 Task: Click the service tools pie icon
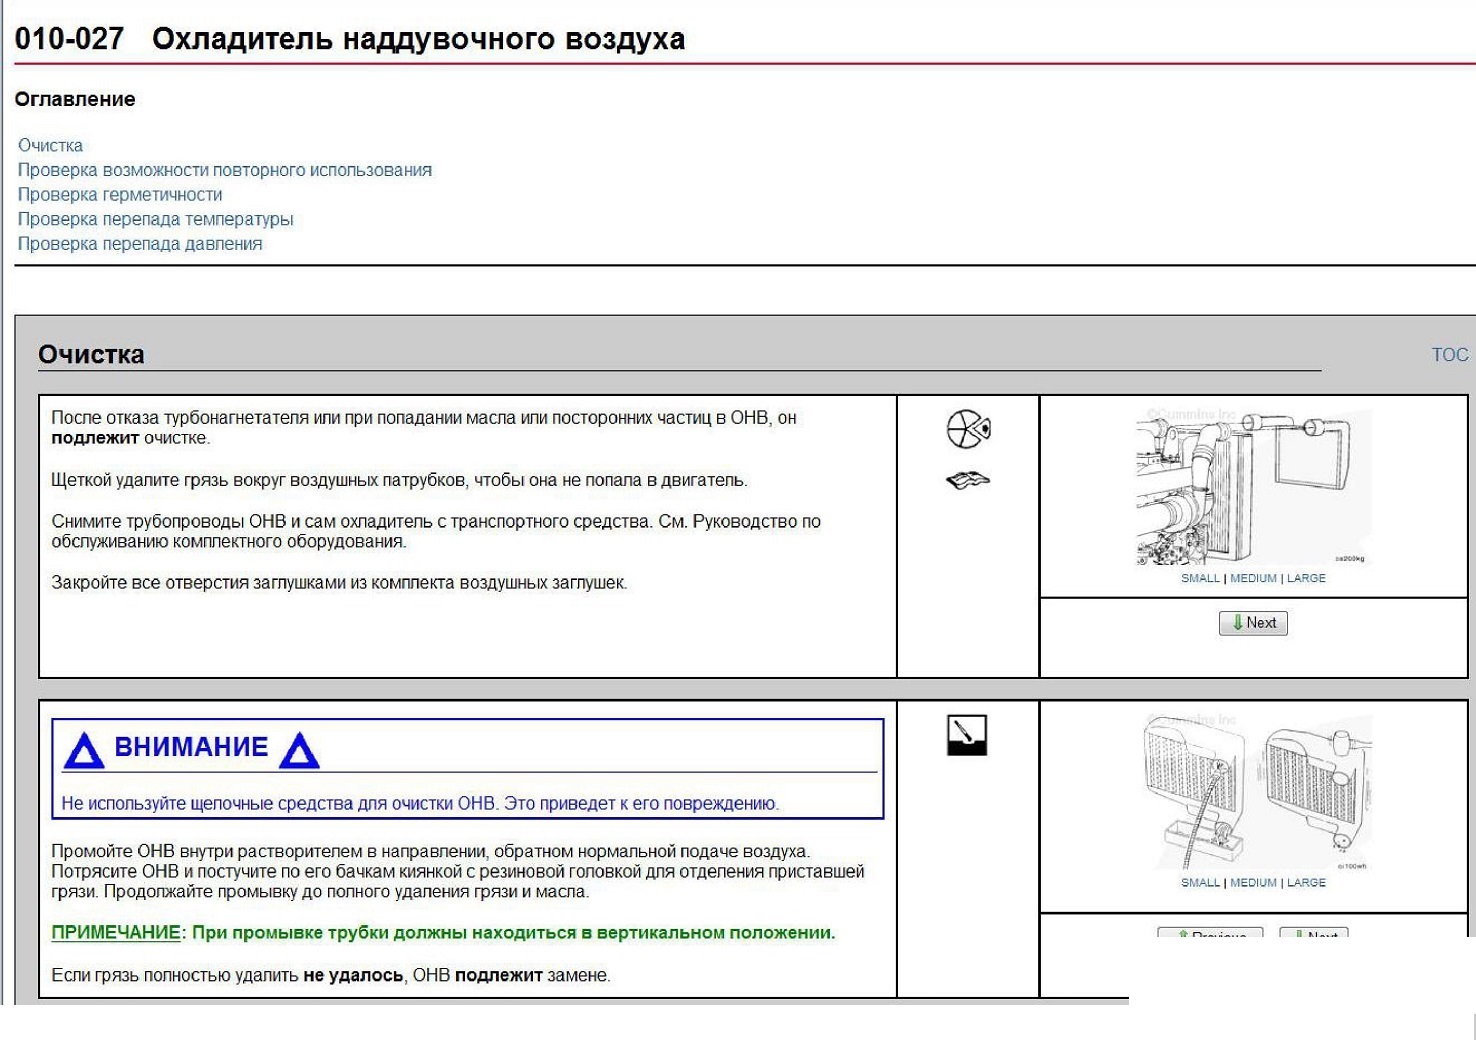(x=968, y=429)
